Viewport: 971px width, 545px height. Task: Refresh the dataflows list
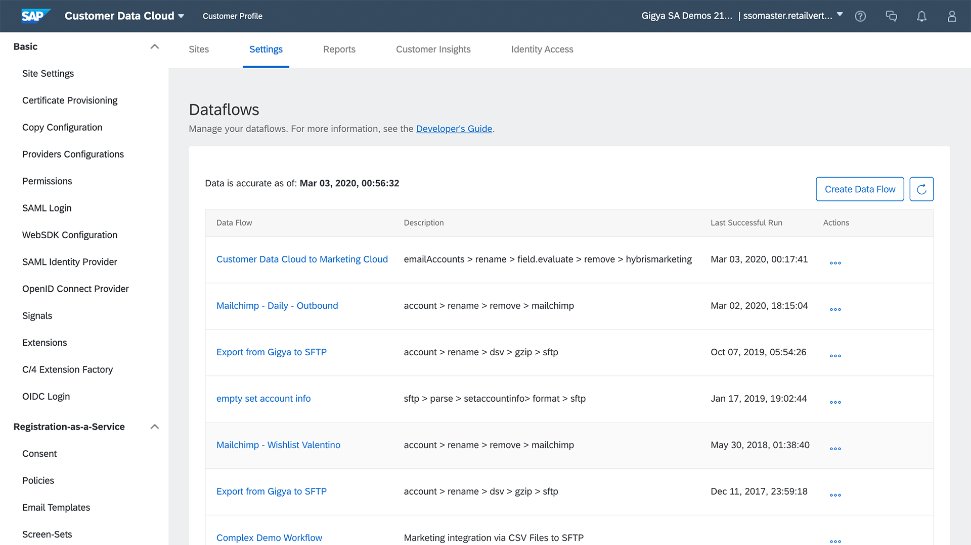click(921, 189)
